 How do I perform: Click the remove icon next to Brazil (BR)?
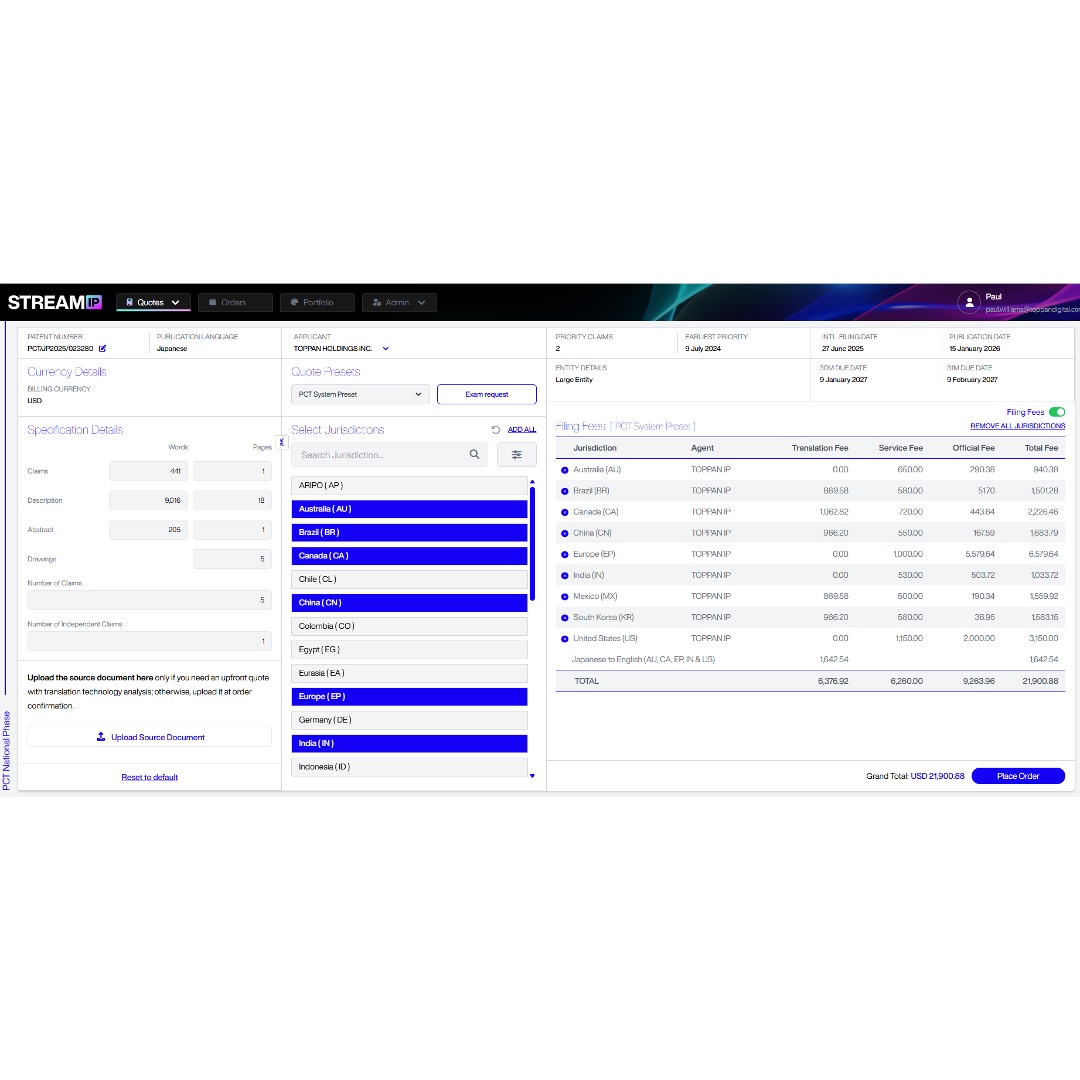pyautogui.click(x=564, y=491)
